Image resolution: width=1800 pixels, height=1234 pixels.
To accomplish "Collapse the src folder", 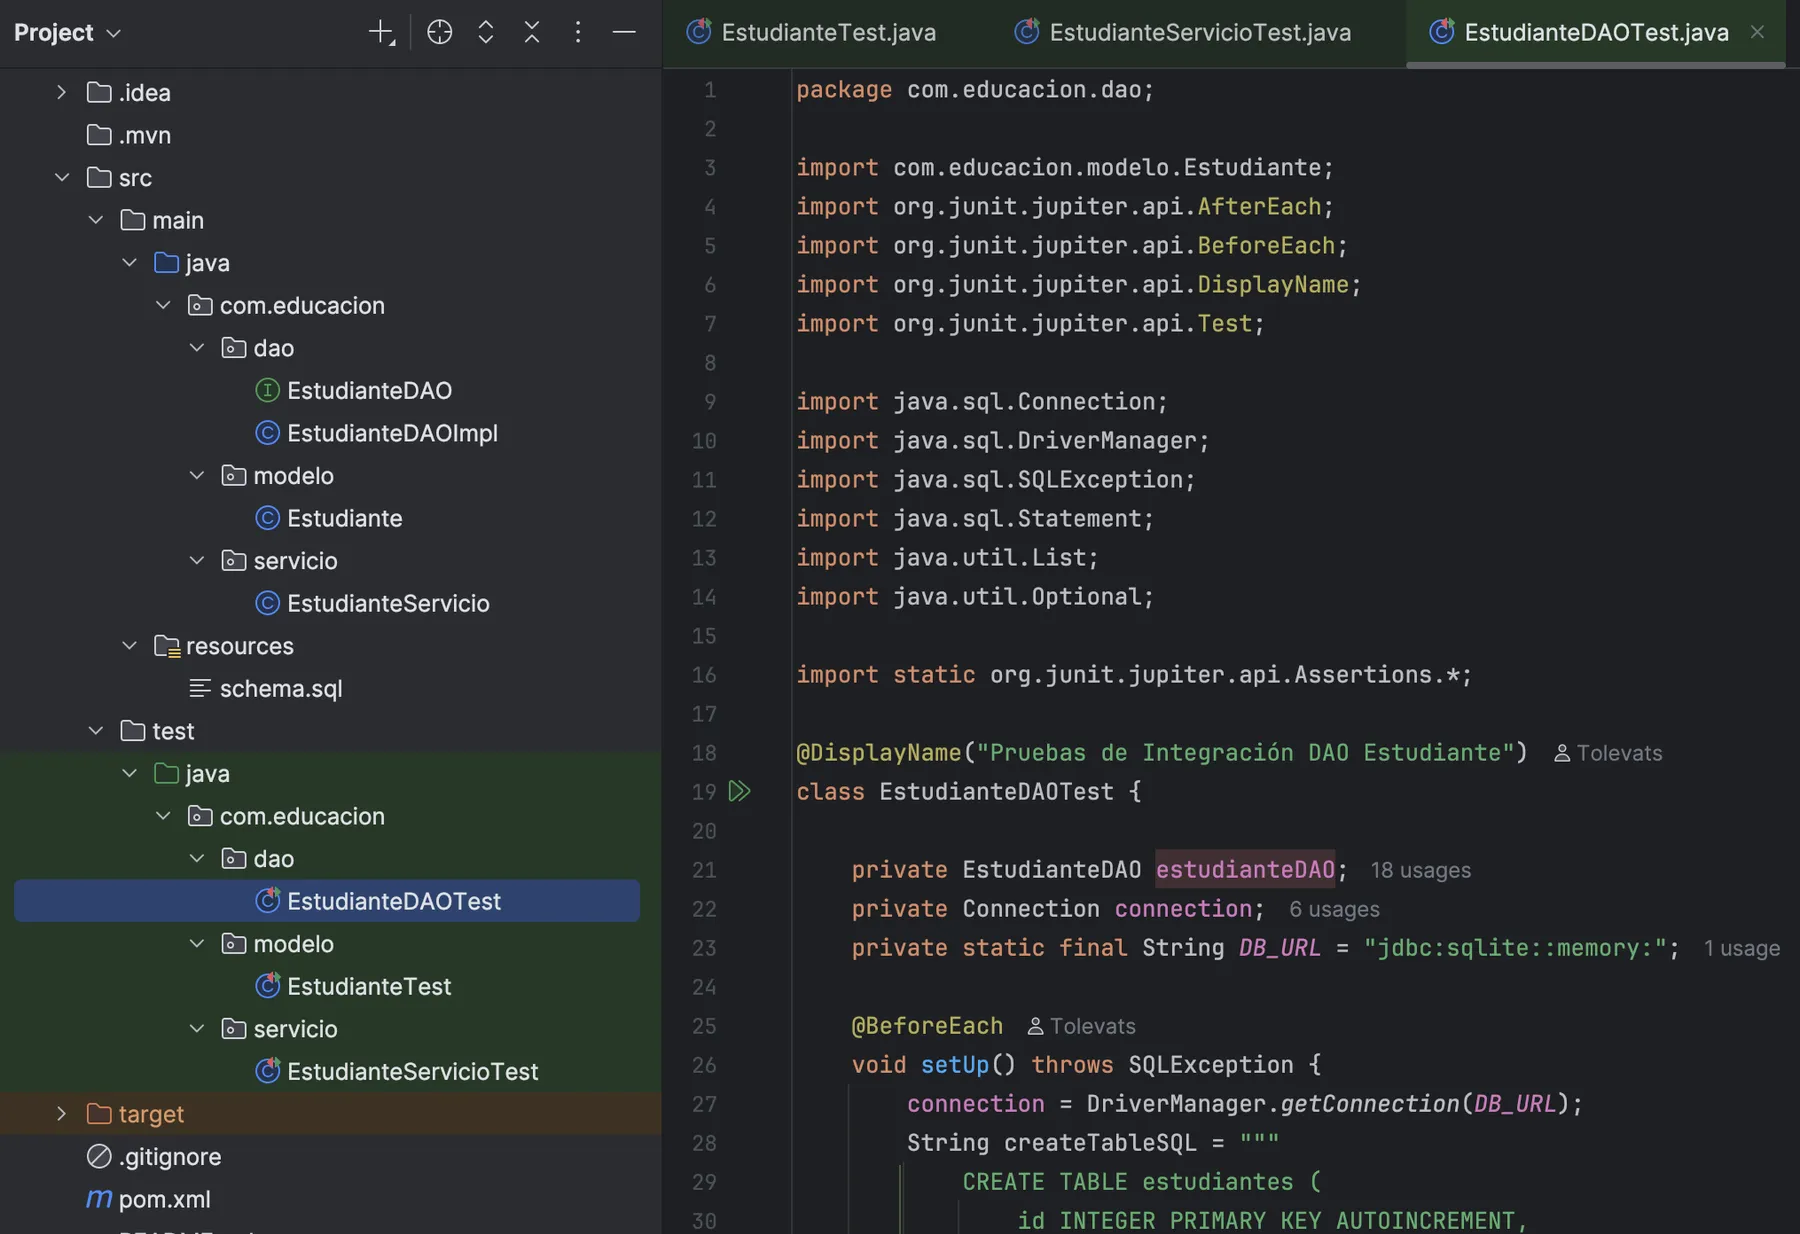I will [62, 178].
